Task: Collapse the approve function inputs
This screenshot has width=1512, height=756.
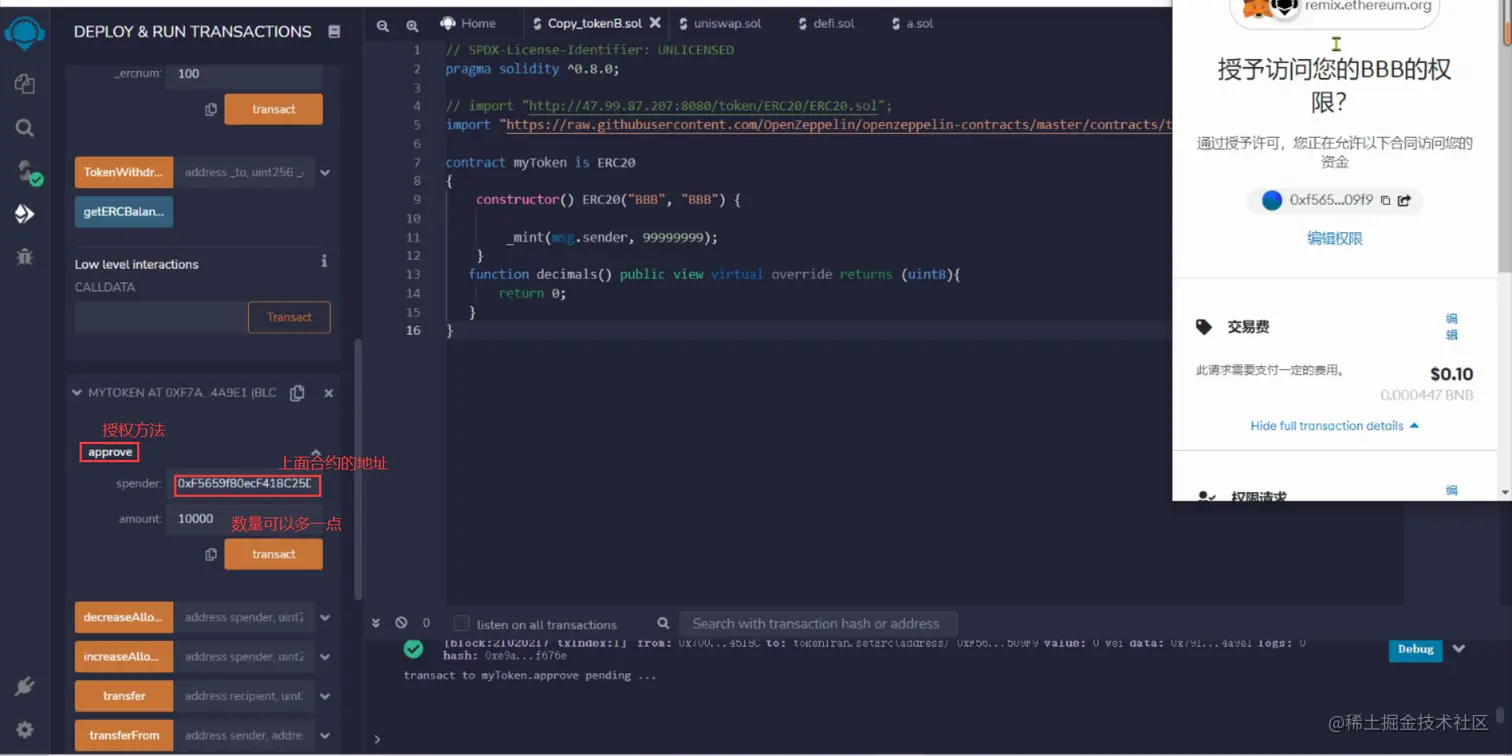Action: click(x=316, y=453)
